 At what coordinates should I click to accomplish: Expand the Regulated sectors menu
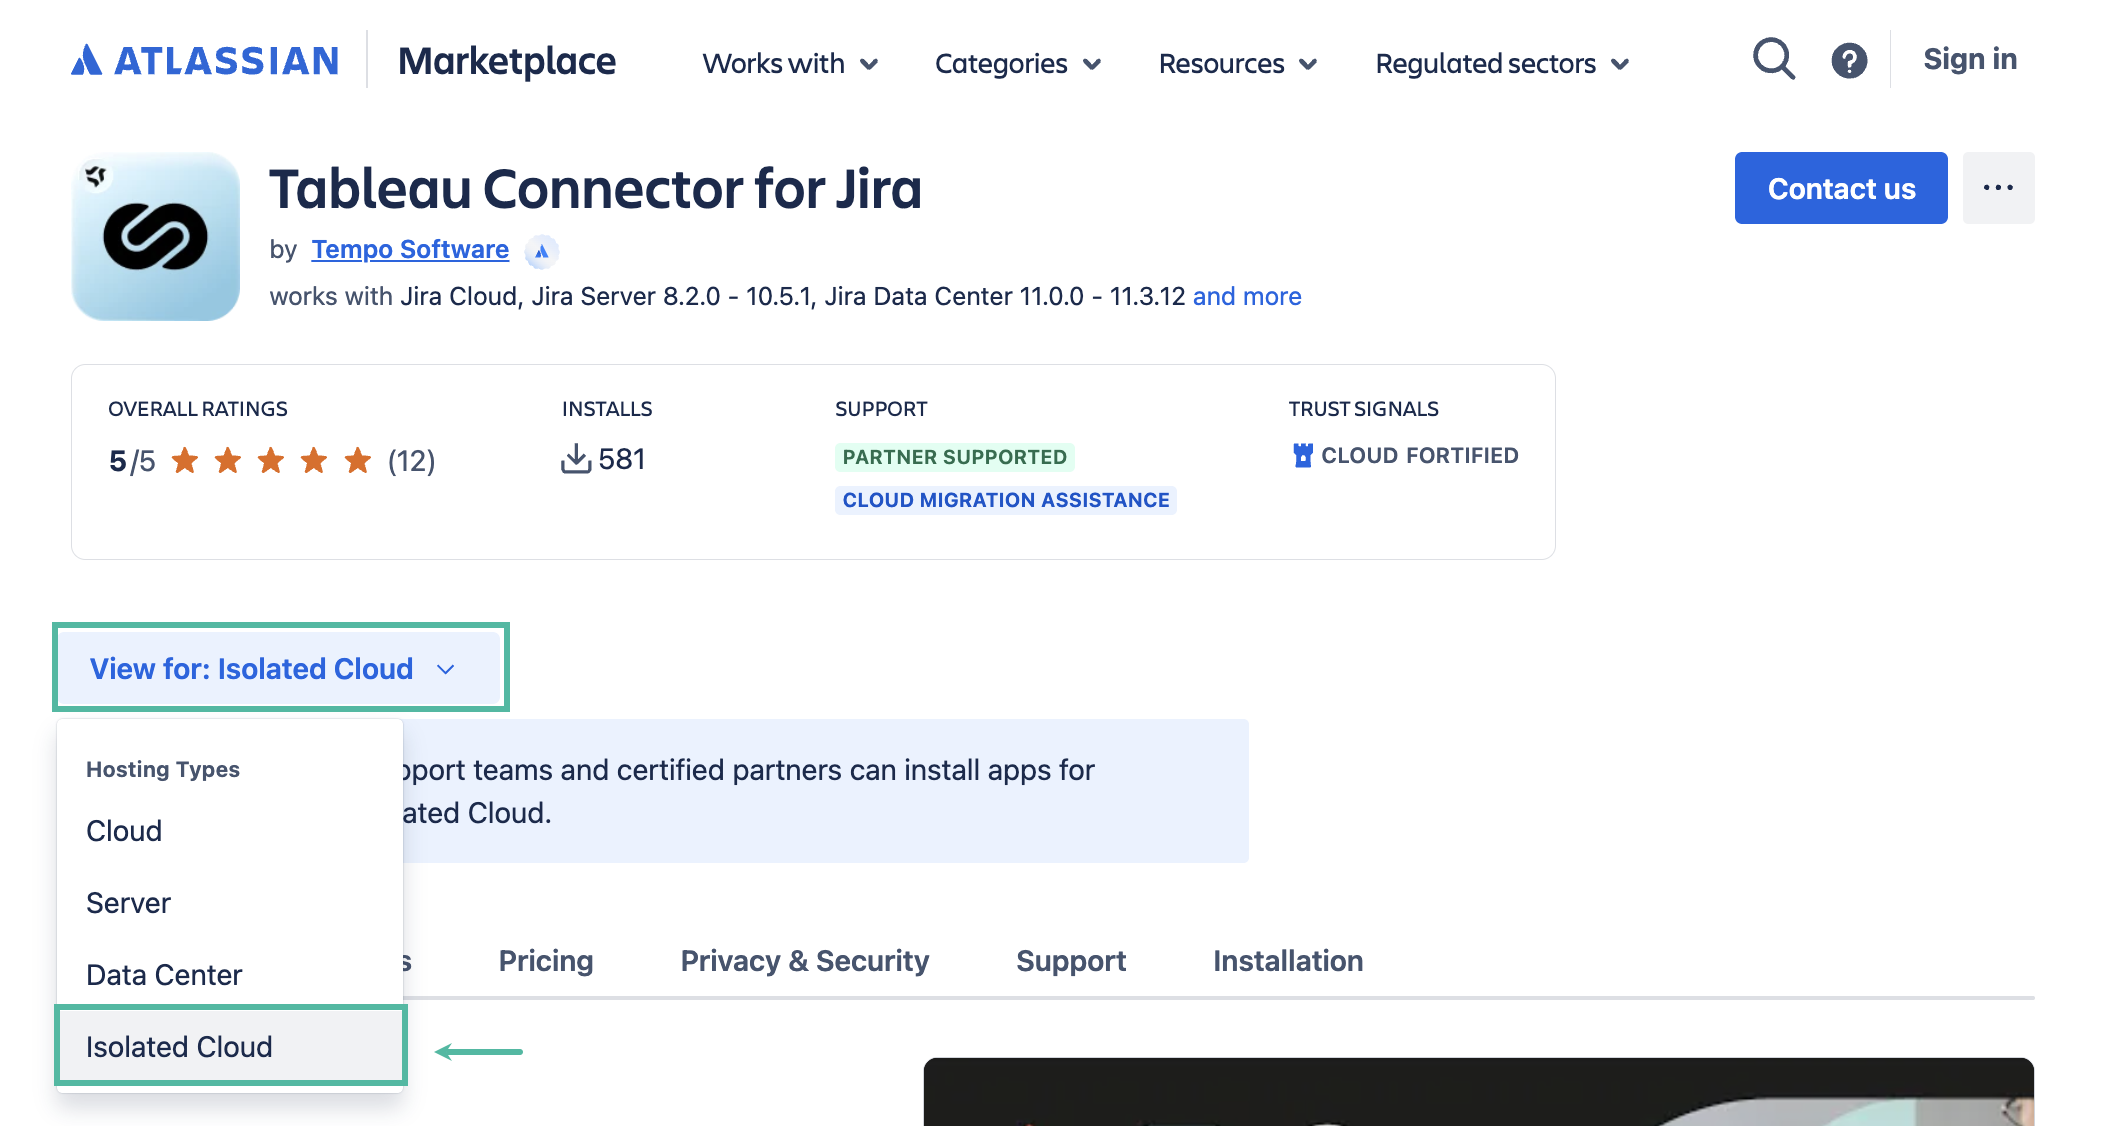pos(1502,63)
